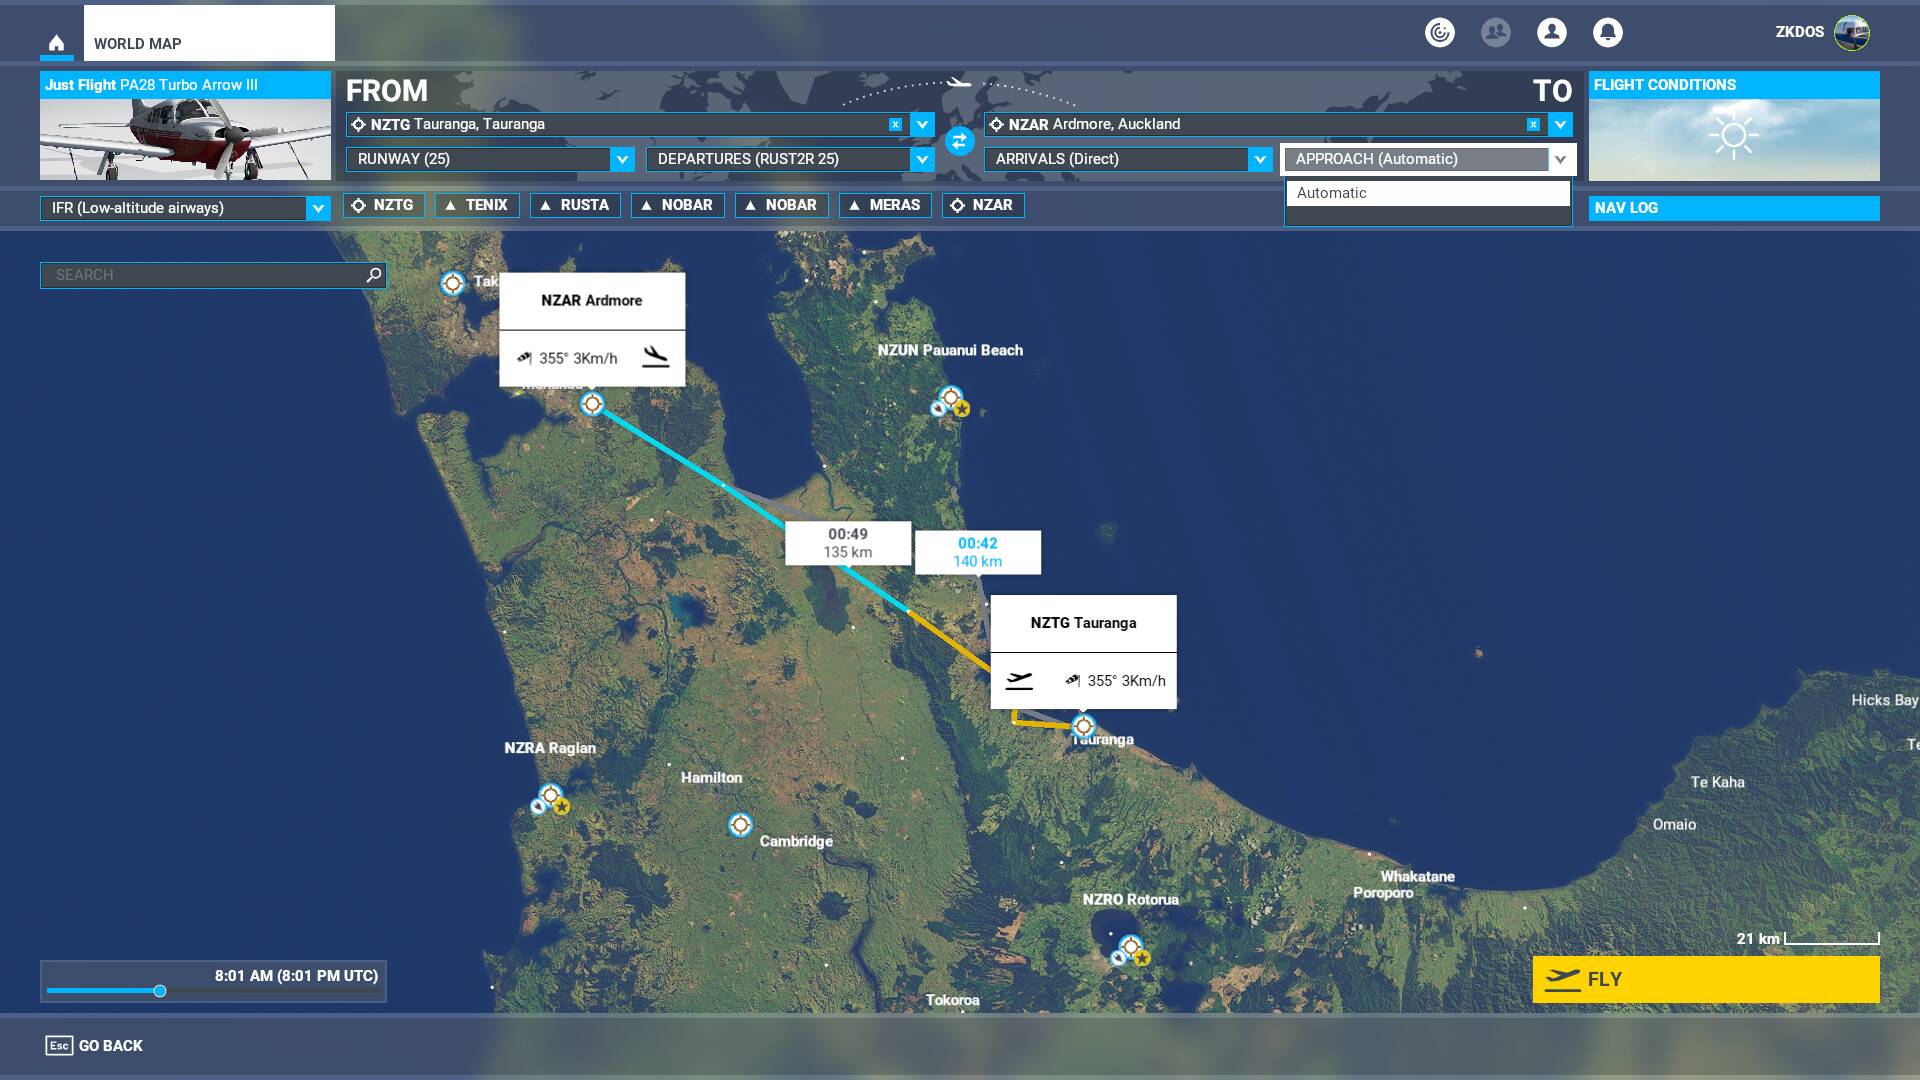Open the multiplayer group icon
This screenshot has height=1080, width=1920.
(1495, 32)
